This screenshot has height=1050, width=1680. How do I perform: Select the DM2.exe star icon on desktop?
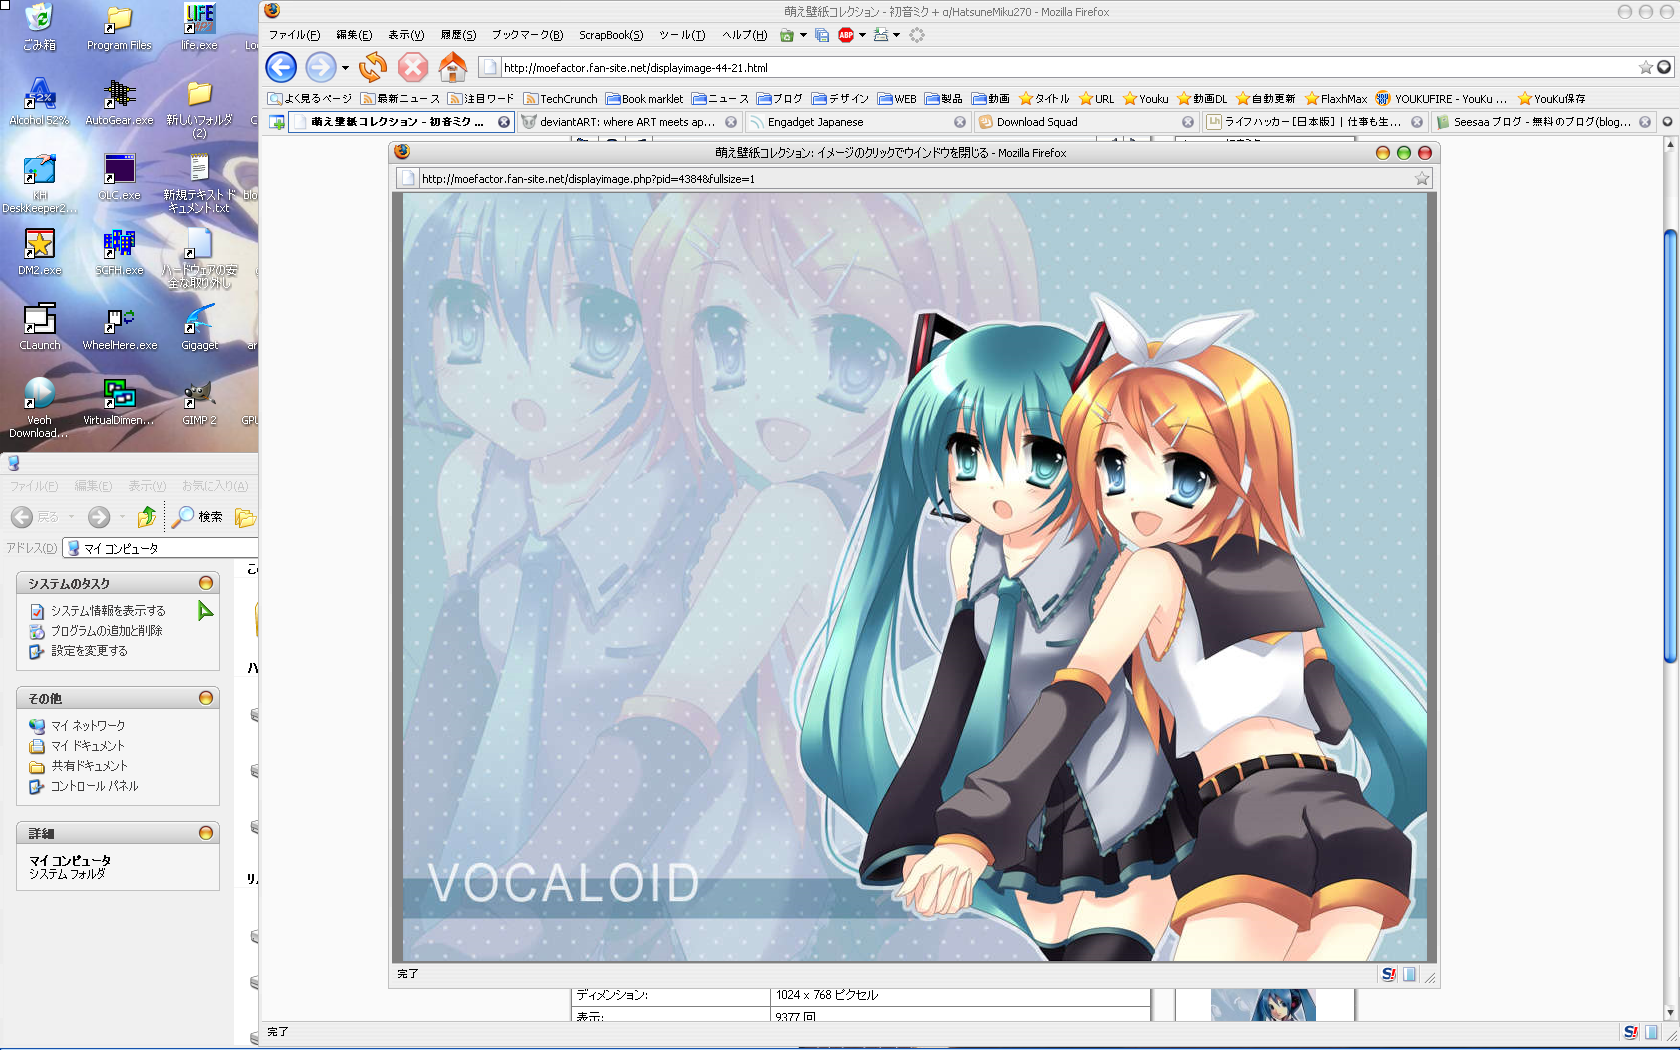39,252
